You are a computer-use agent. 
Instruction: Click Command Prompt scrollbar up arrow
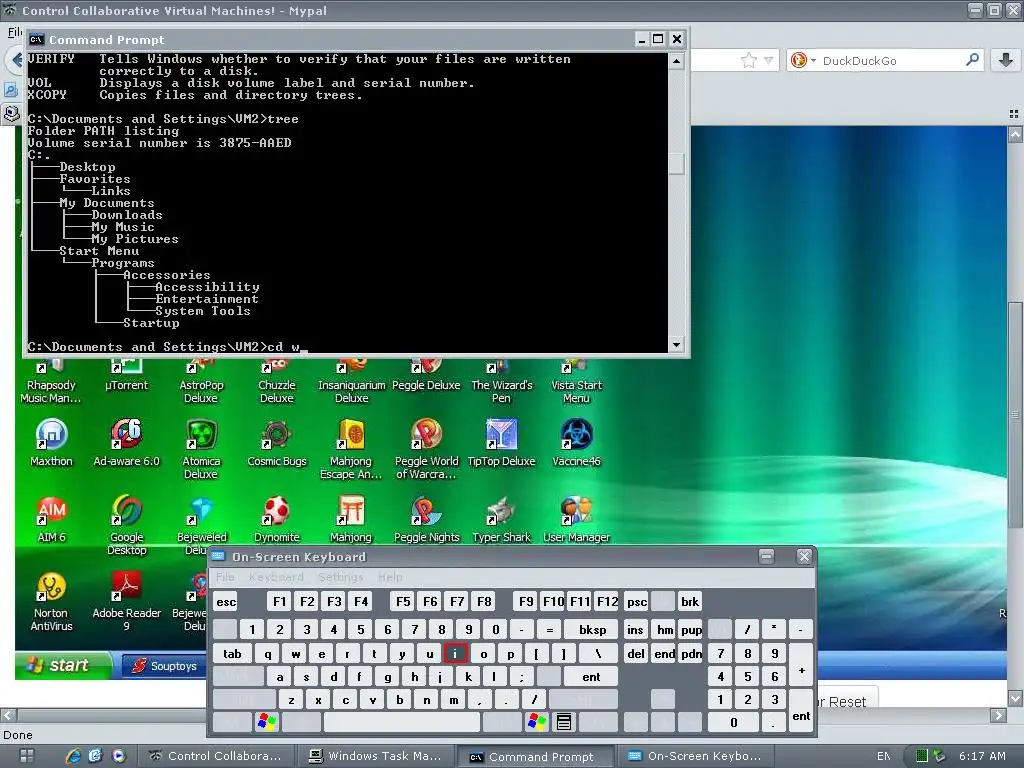676,61
